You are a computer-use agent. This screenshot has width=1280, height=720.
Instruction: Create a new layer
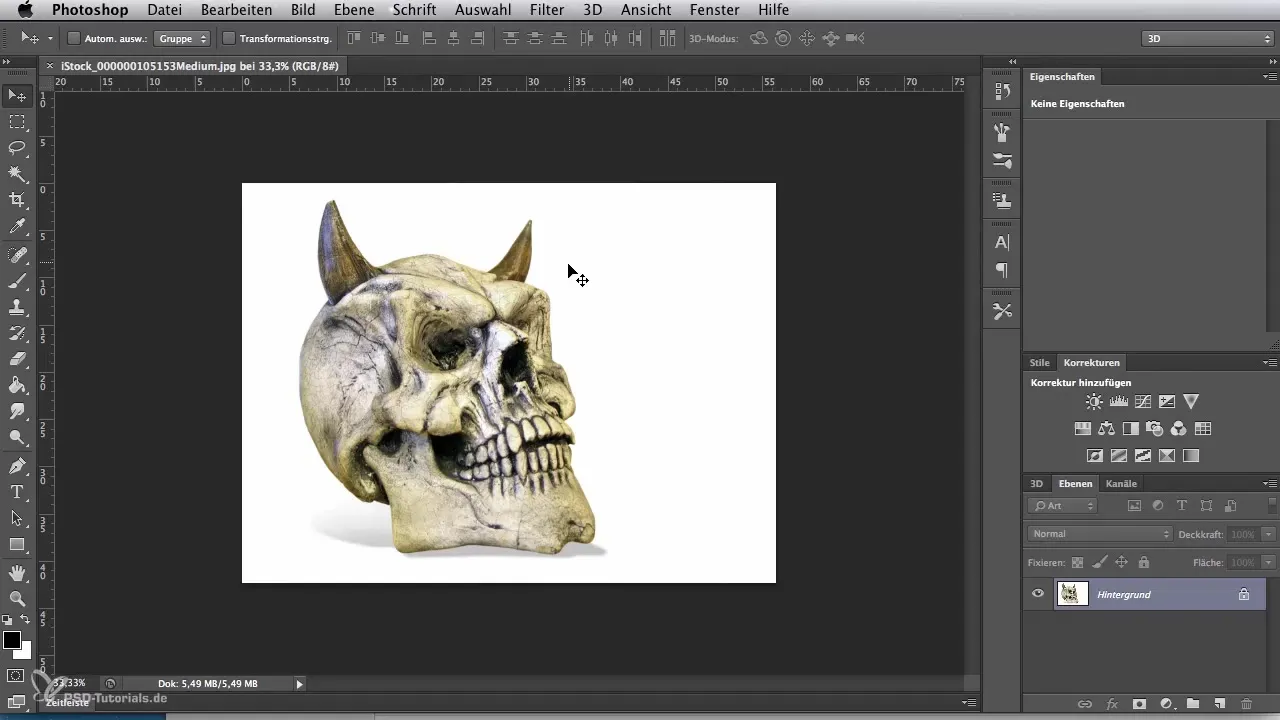(1219, 704)
